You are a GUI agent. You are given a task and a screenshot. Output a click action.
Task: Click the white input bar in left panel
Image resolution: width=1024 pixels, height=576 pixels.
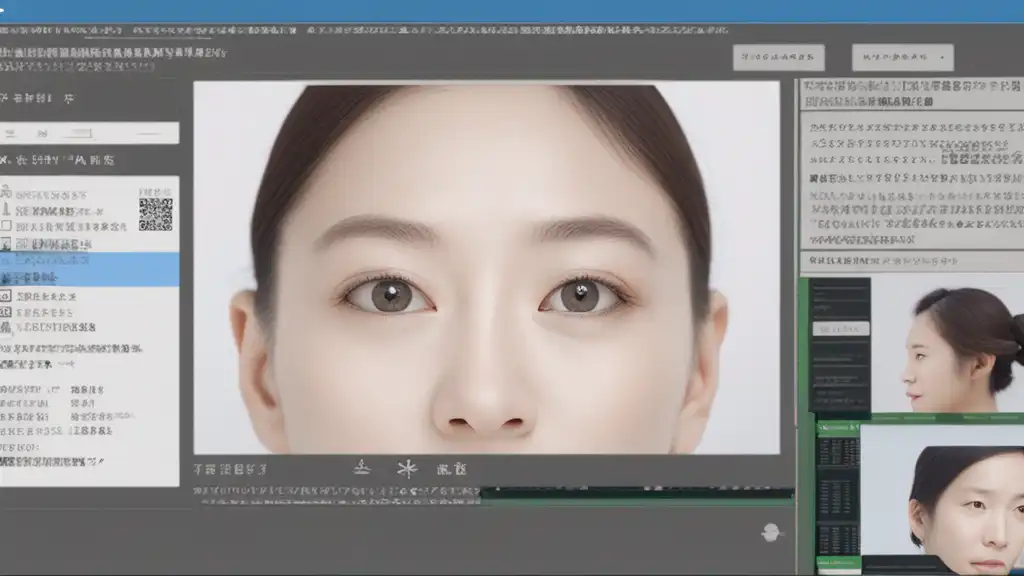[89, 133]
